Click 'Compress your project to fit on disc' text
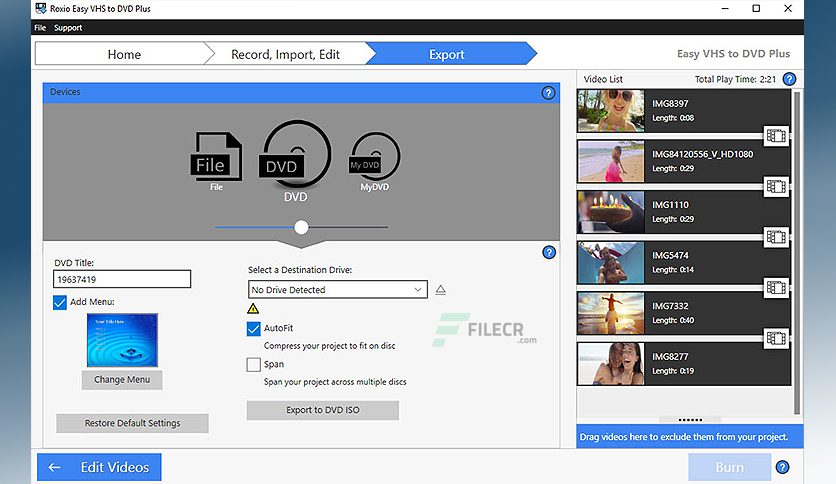 [x=329, y=346]
